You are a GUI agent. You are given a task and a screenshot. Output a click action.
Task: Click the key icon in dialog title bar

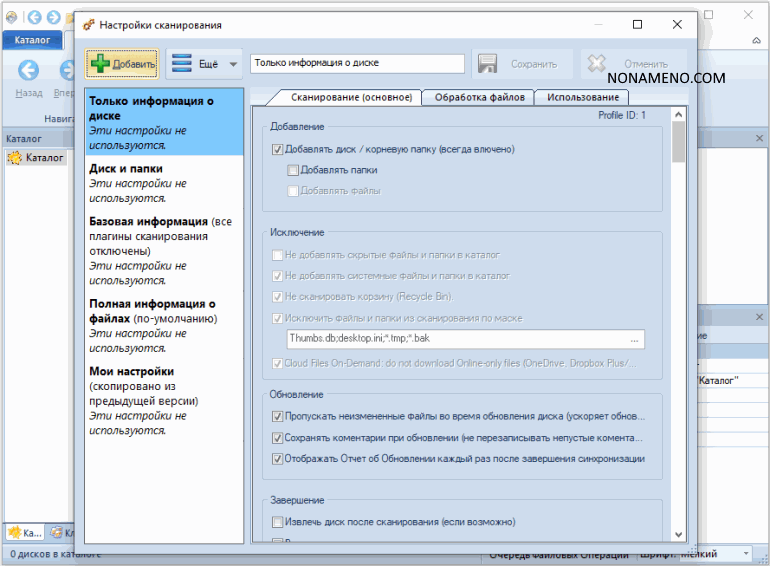(x=89, y=25)
